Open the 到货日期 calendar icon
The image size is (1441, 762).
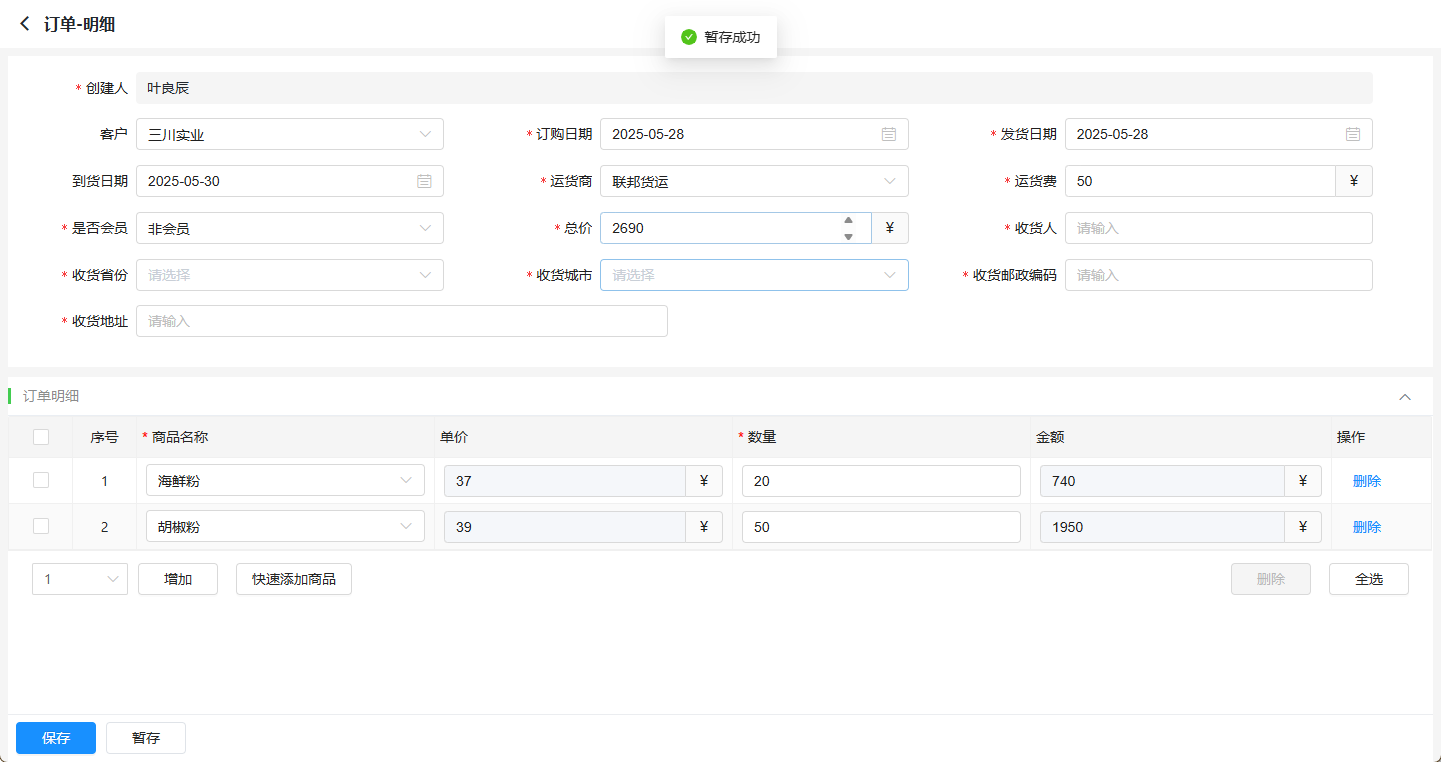coord(424,181)
